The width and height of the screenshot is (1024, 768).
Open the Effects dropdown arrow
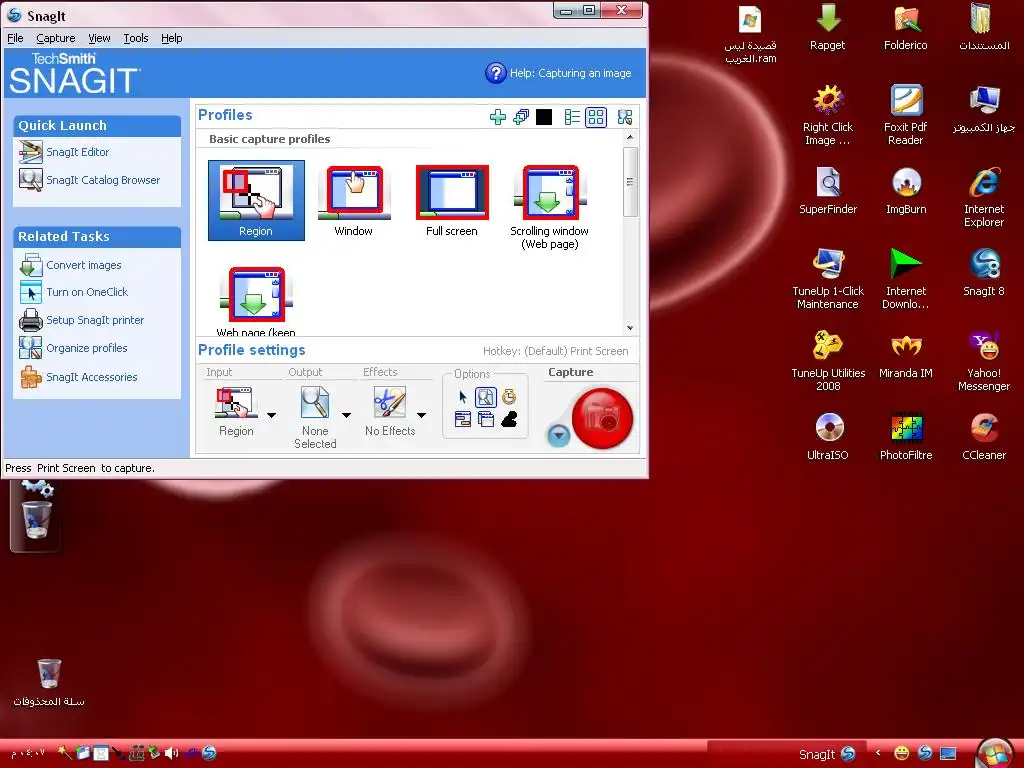tap(421, 415)
